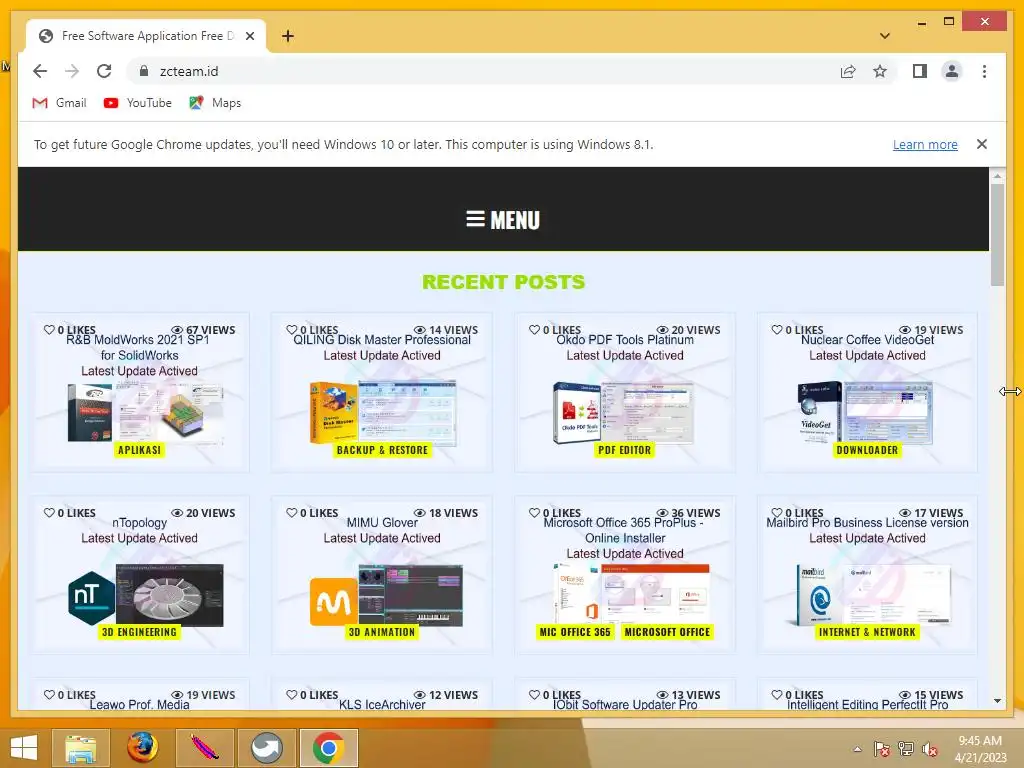The height and width of the screenshot is (768, 1024).
Task: Click the muted volume tray icon
Action: click(929, 749)
